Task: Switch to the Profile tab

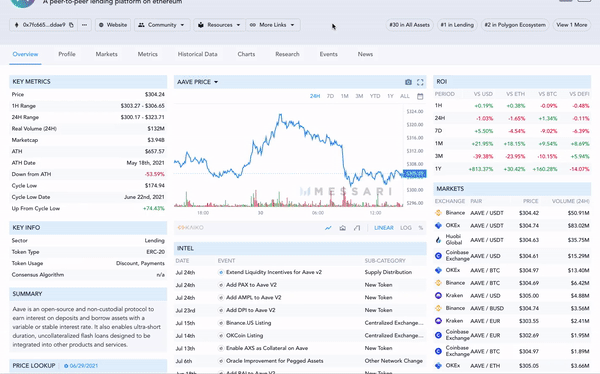Action: click(x=67, y=54)
